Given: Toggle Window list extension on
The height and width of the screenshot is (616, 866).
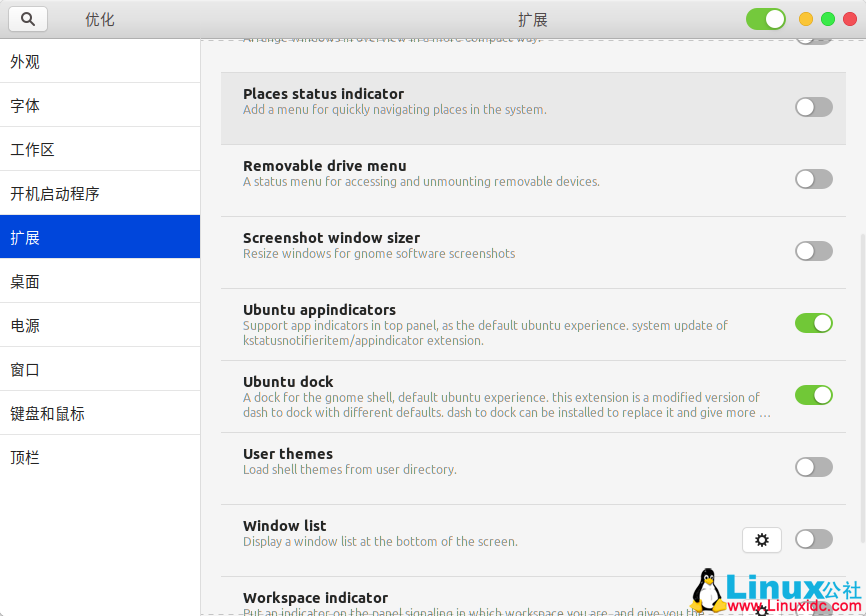Looking at the screenshot, I should click(814, 539).
